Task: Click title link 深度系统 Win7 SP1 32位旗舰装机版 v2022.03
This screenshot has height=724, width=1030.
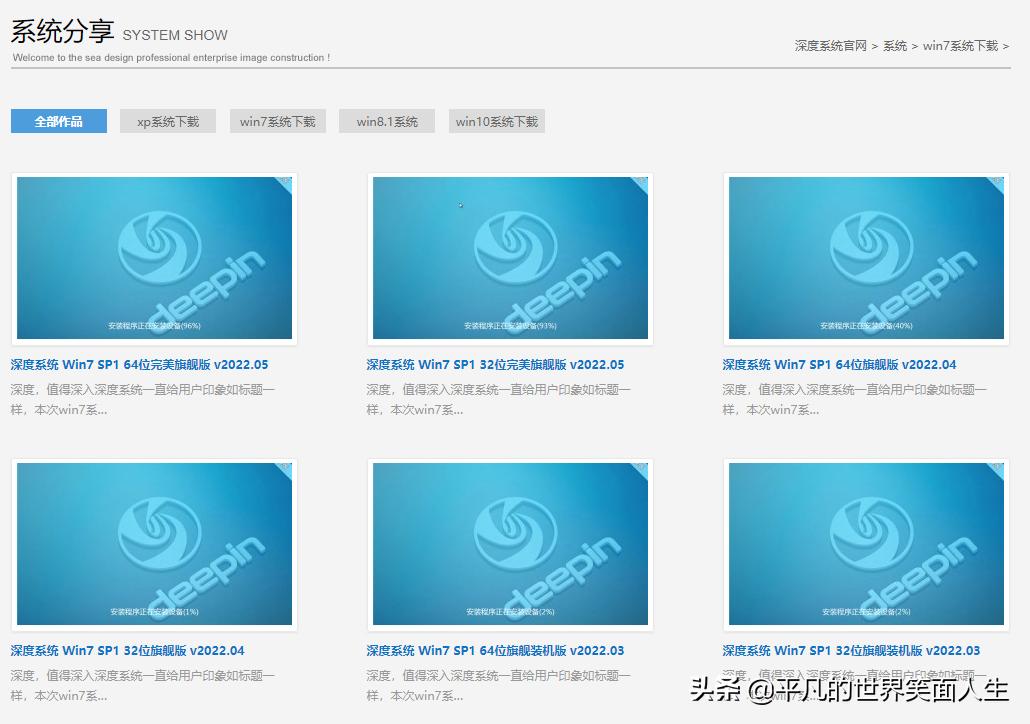Action: pyautogui.click(x=851, y=650)
